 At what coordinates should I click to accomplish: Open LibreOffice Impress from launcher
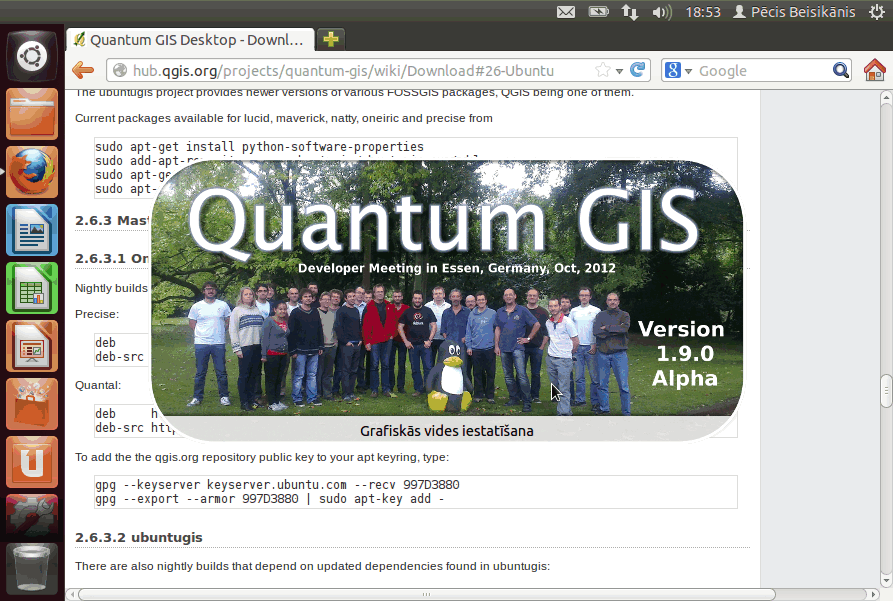pyautogui.click(x=32, y=346)
